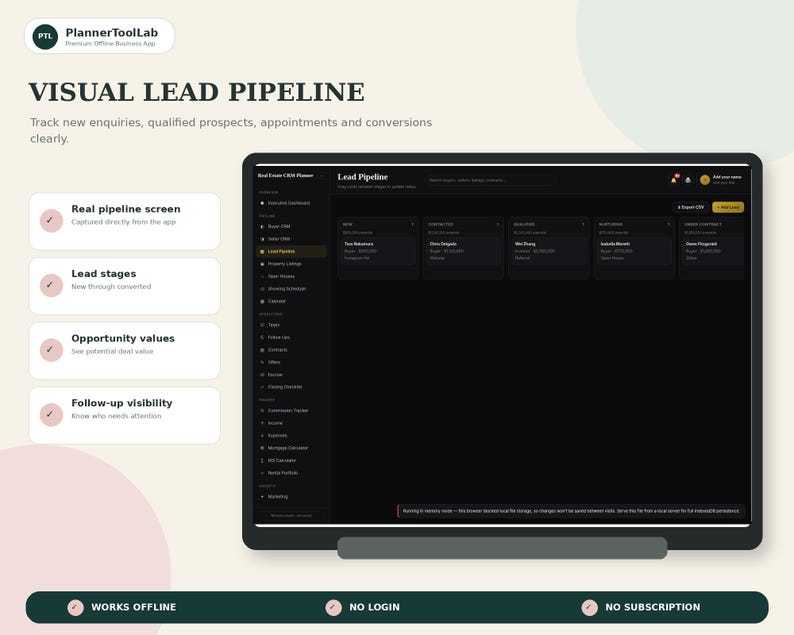Click the count badge in the QUALIFIED column
794x635 pixels.
(583, 224)
